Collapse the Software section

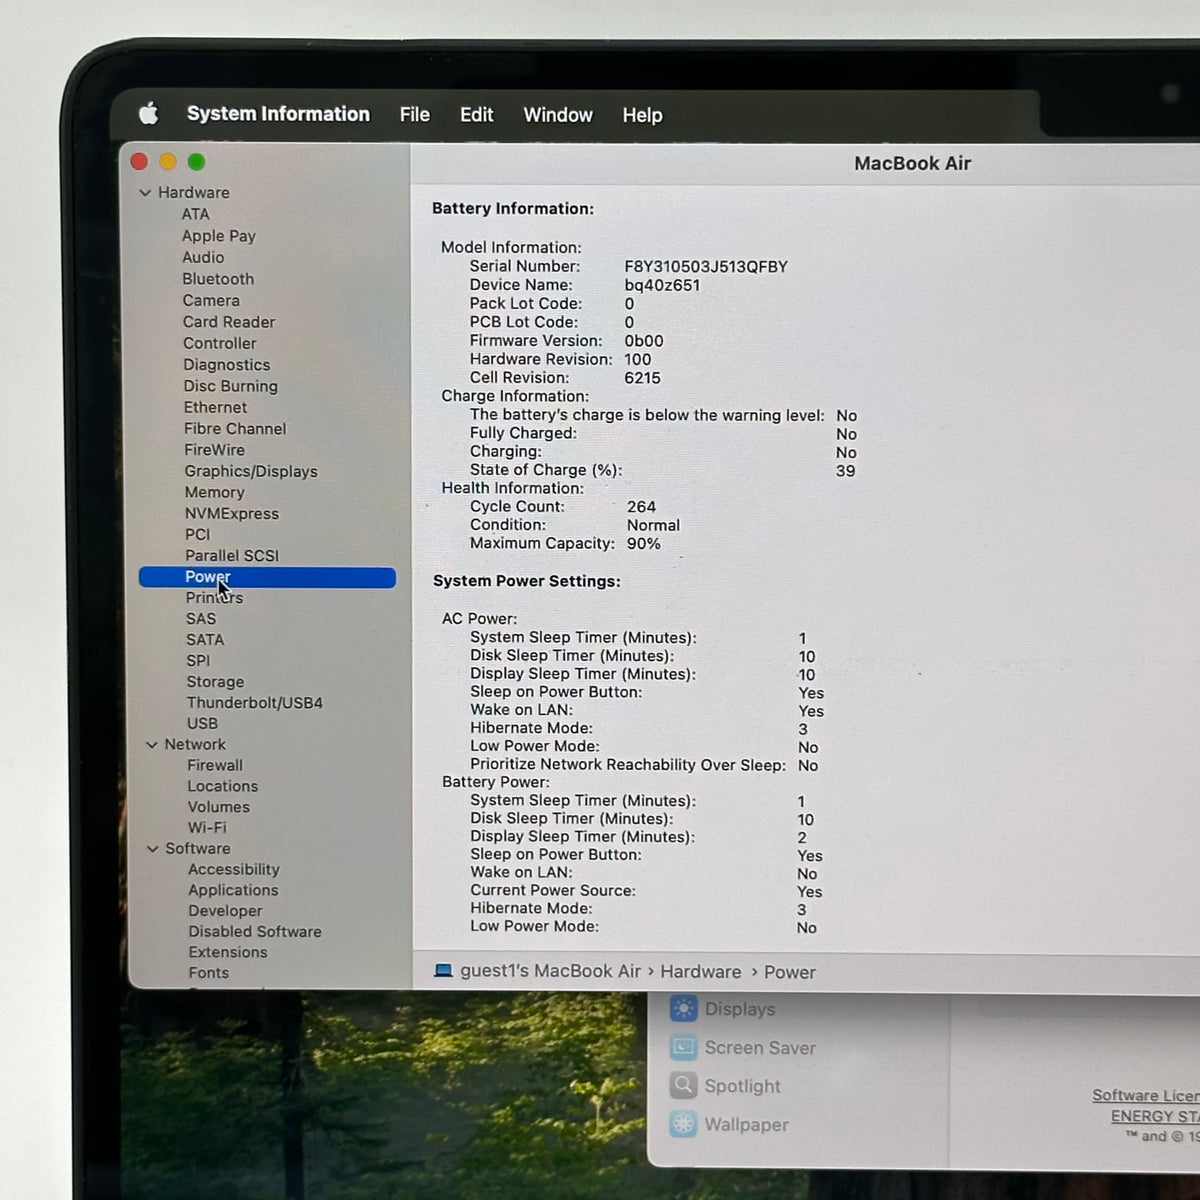click(x=152, y=848)
